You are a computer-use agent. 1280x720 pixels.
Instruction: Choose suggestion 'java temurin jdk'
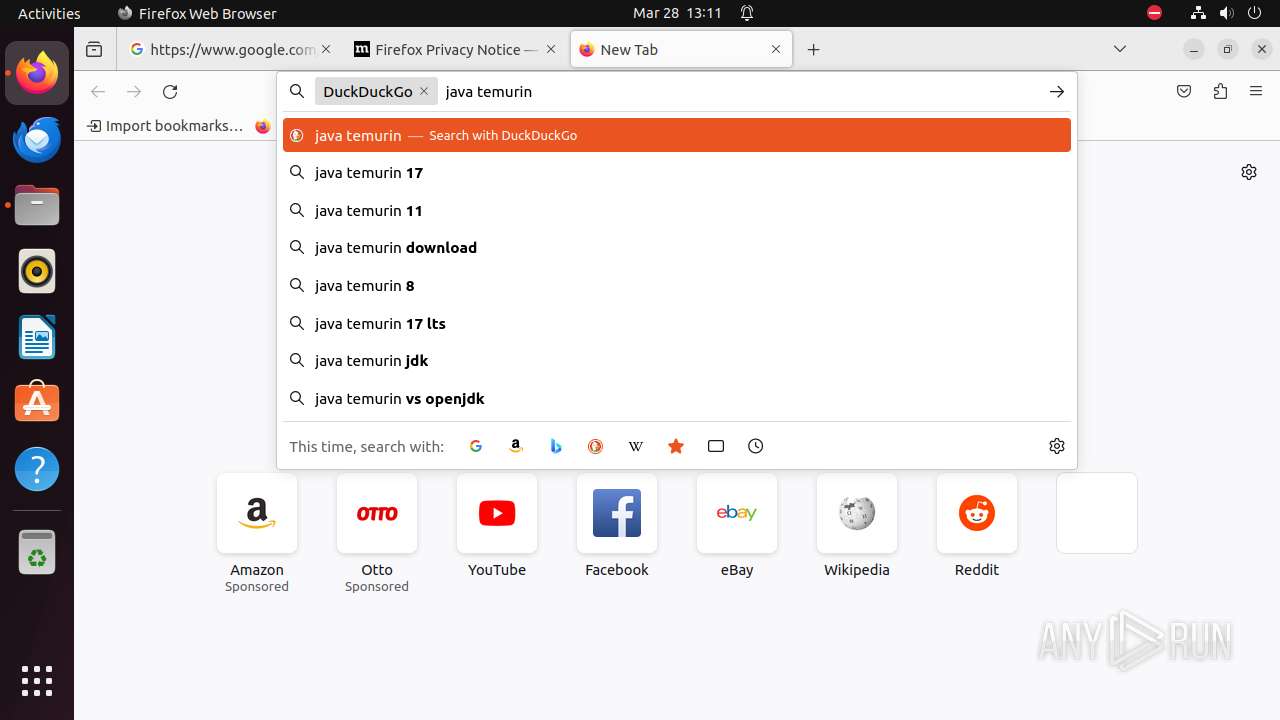(677, 361)
